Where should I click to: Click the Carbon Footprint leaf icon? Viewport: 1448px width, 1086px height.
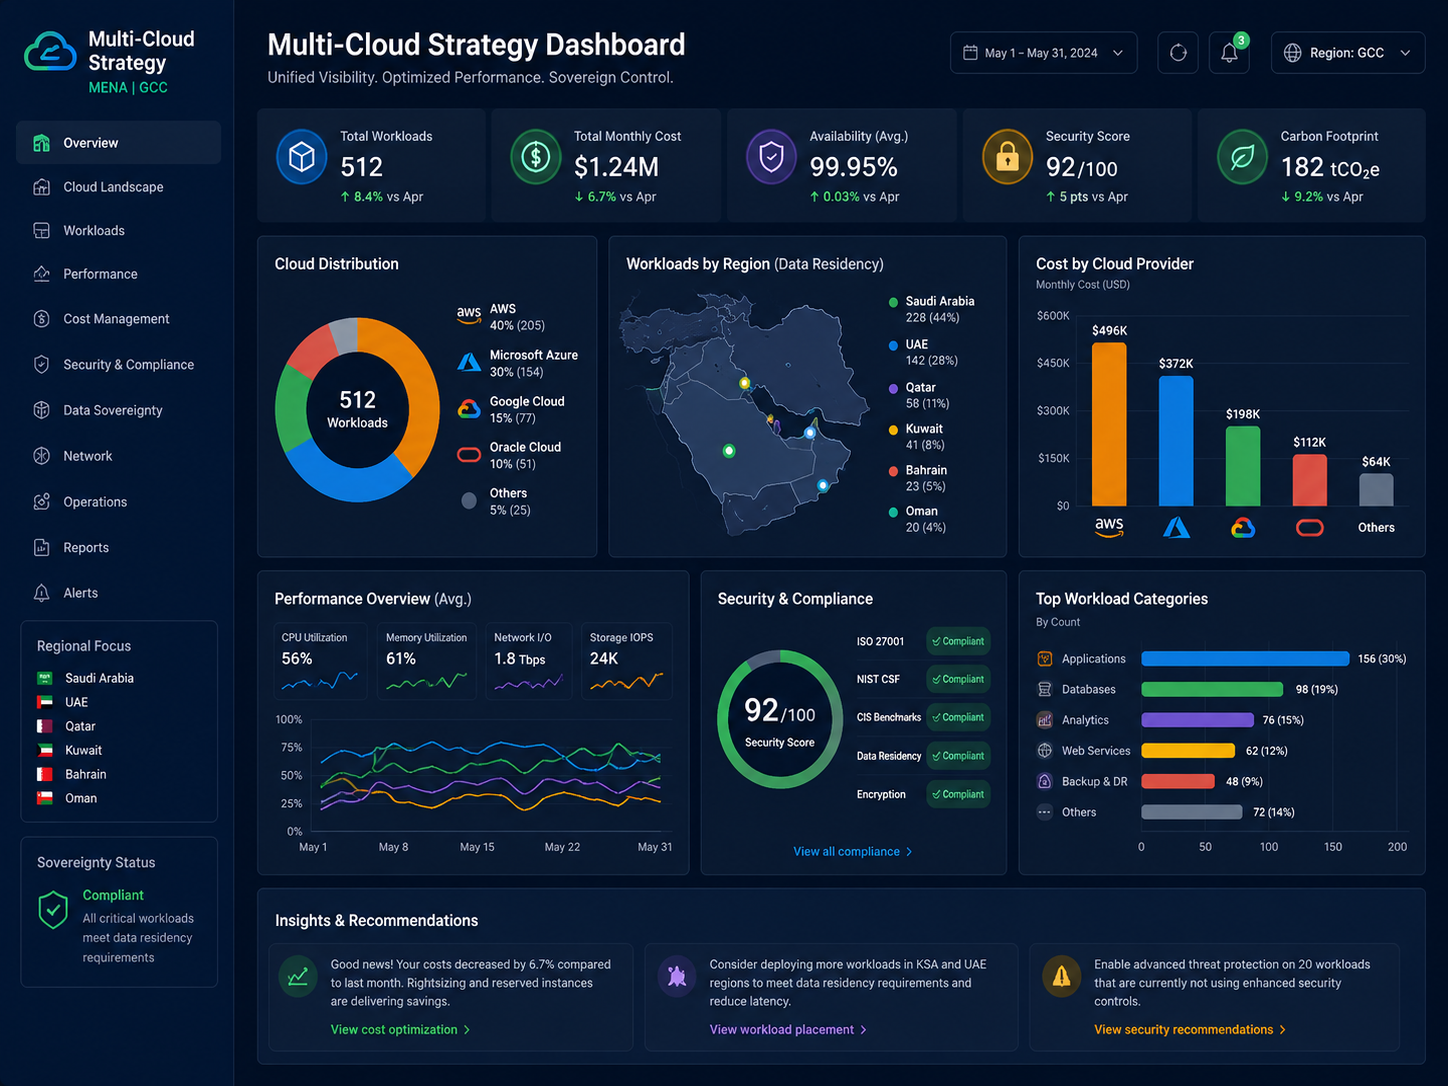point(1242,157)
